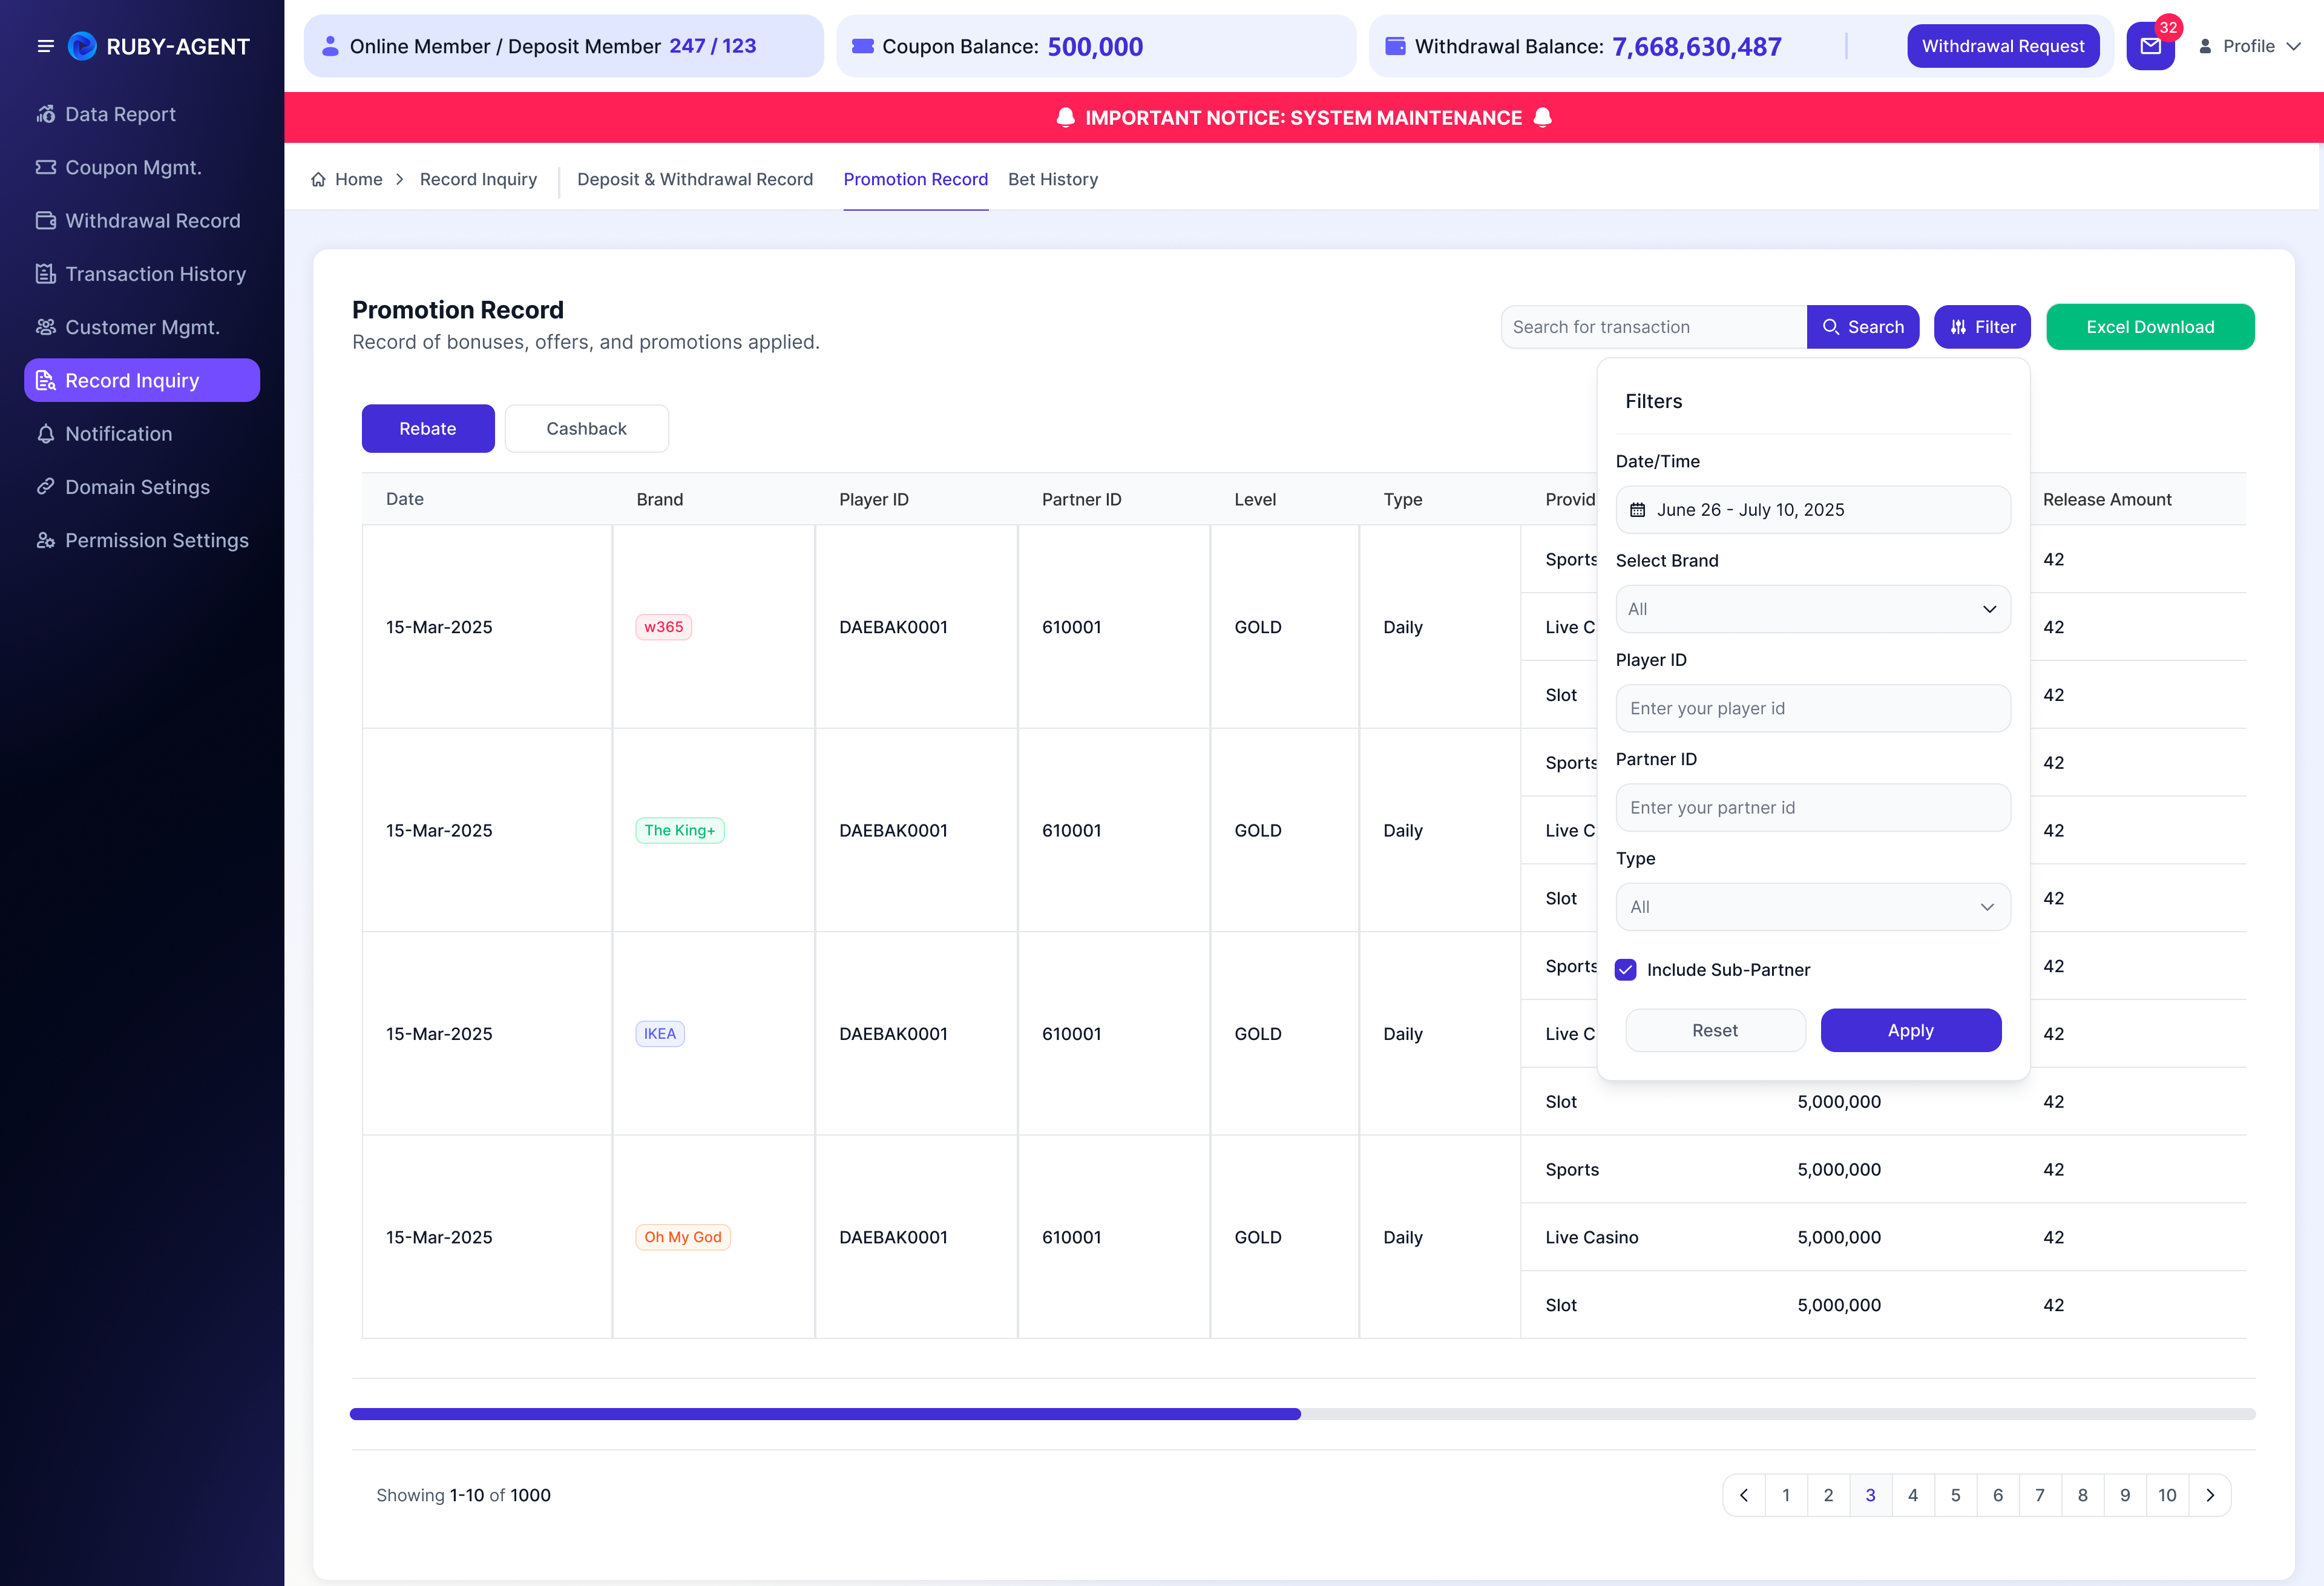Click the Apply filters button
Viewport: 2324px width, 1586px height.
1910,1030
